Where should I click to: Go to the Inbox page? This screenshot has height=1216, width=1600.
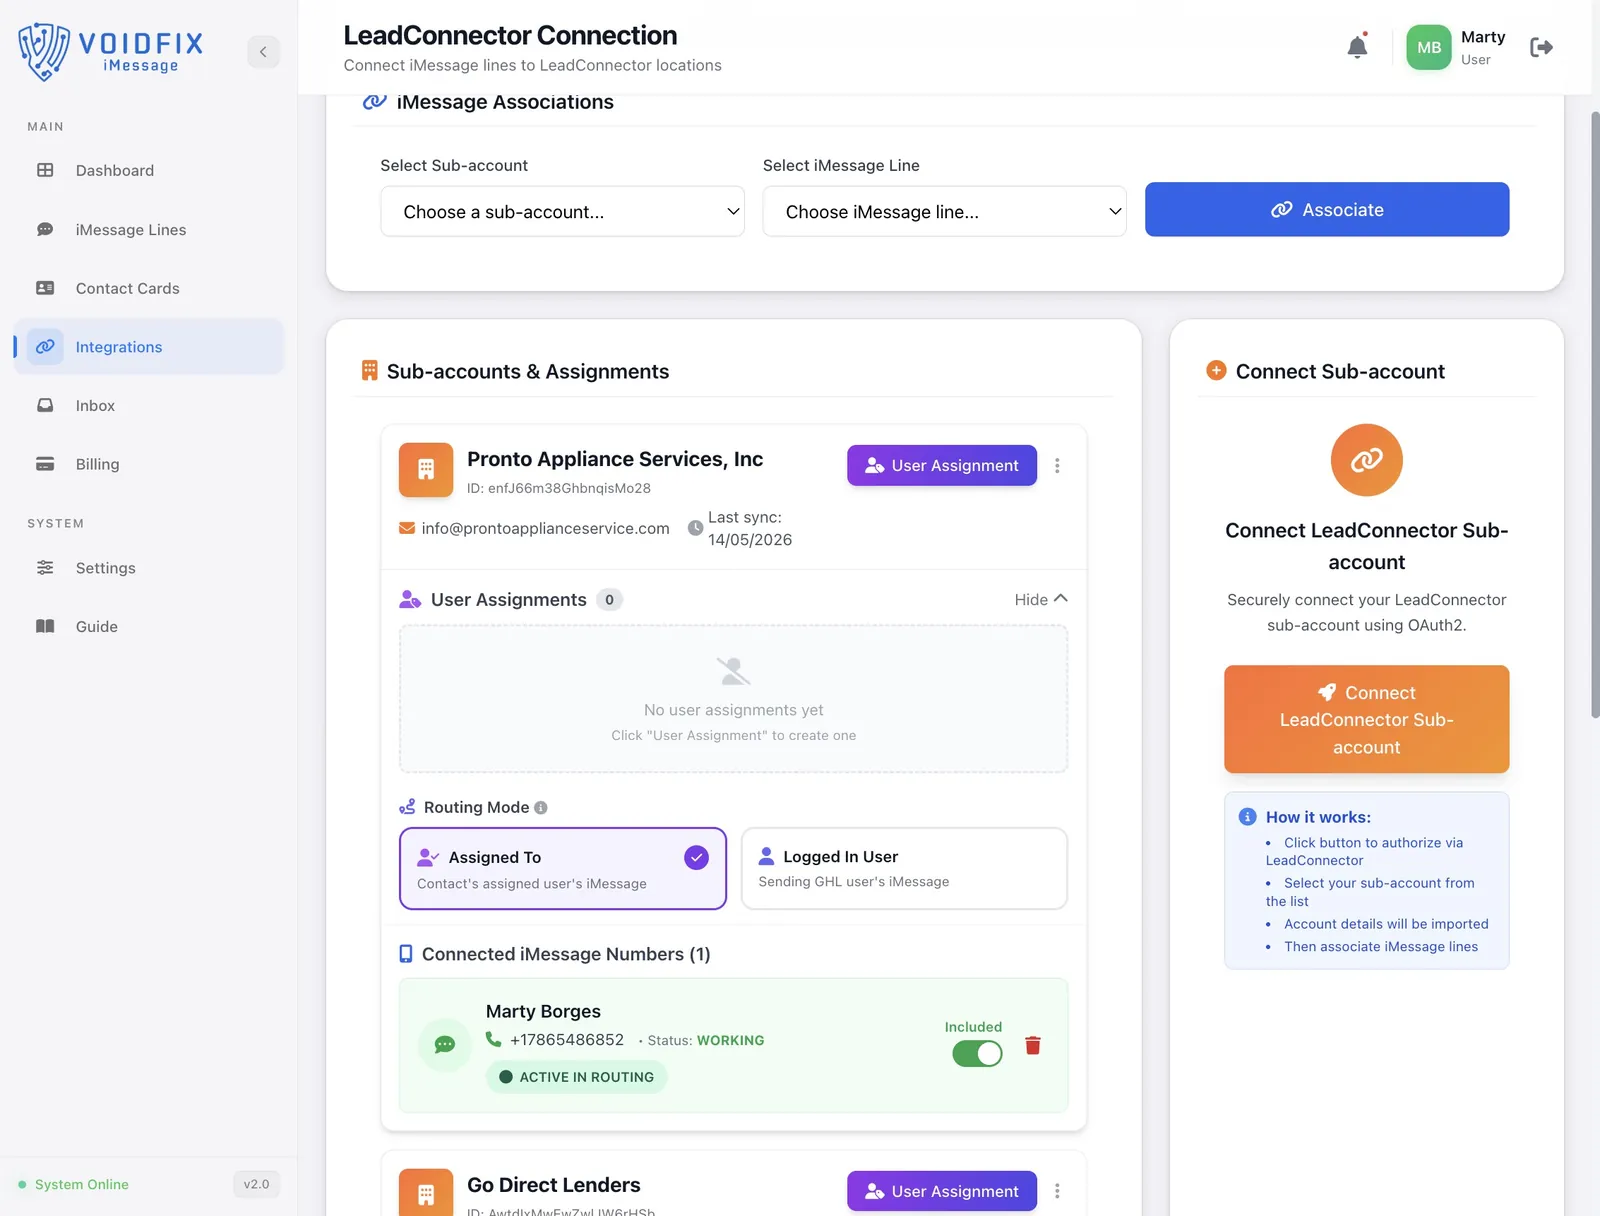149,405
